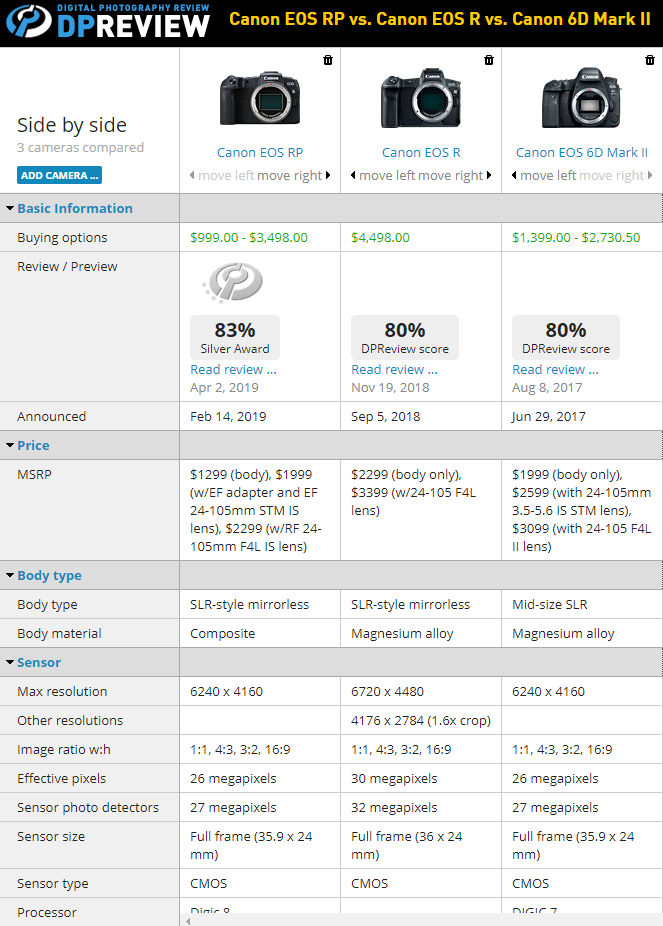This screenshot has height=926, width=663.
Task: Click the DPReview logo in header
Action: pos(104,20)
